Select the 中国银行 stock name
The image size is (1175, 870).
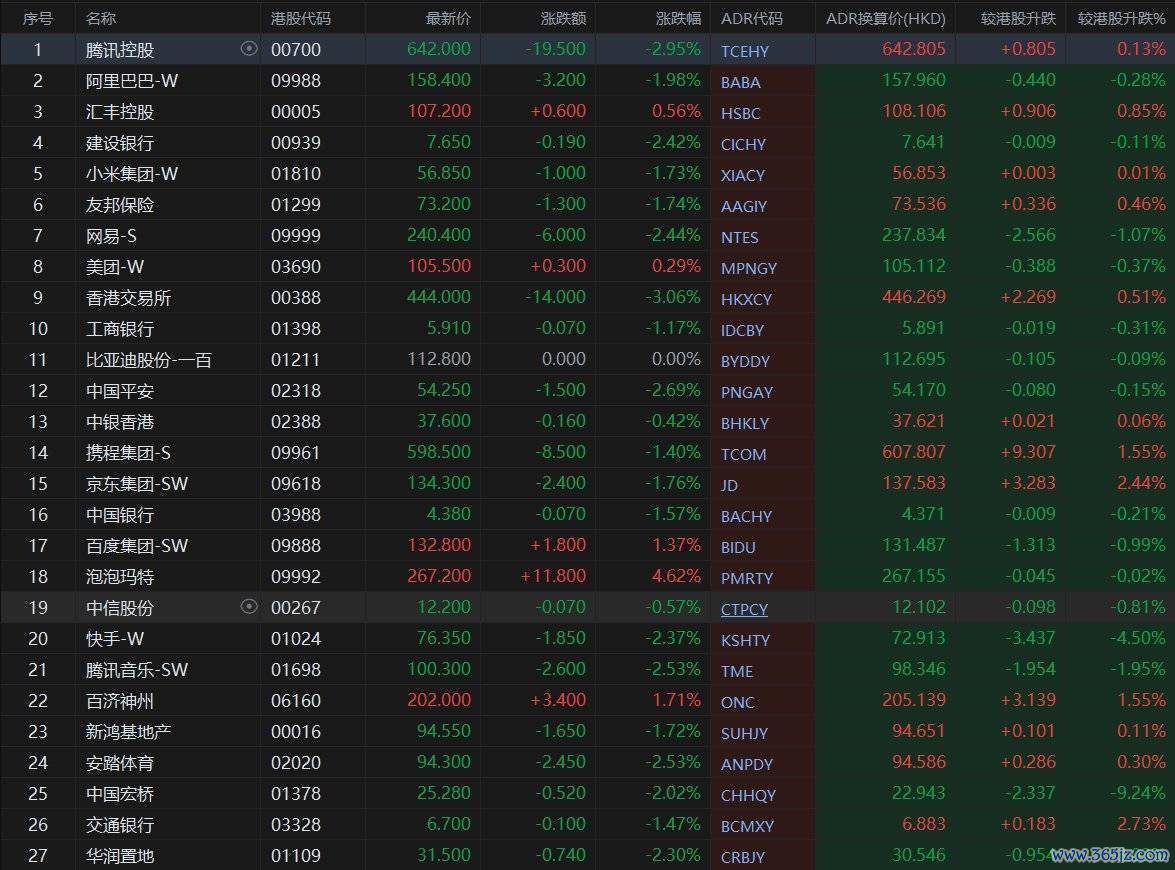(x=120, y=515)
